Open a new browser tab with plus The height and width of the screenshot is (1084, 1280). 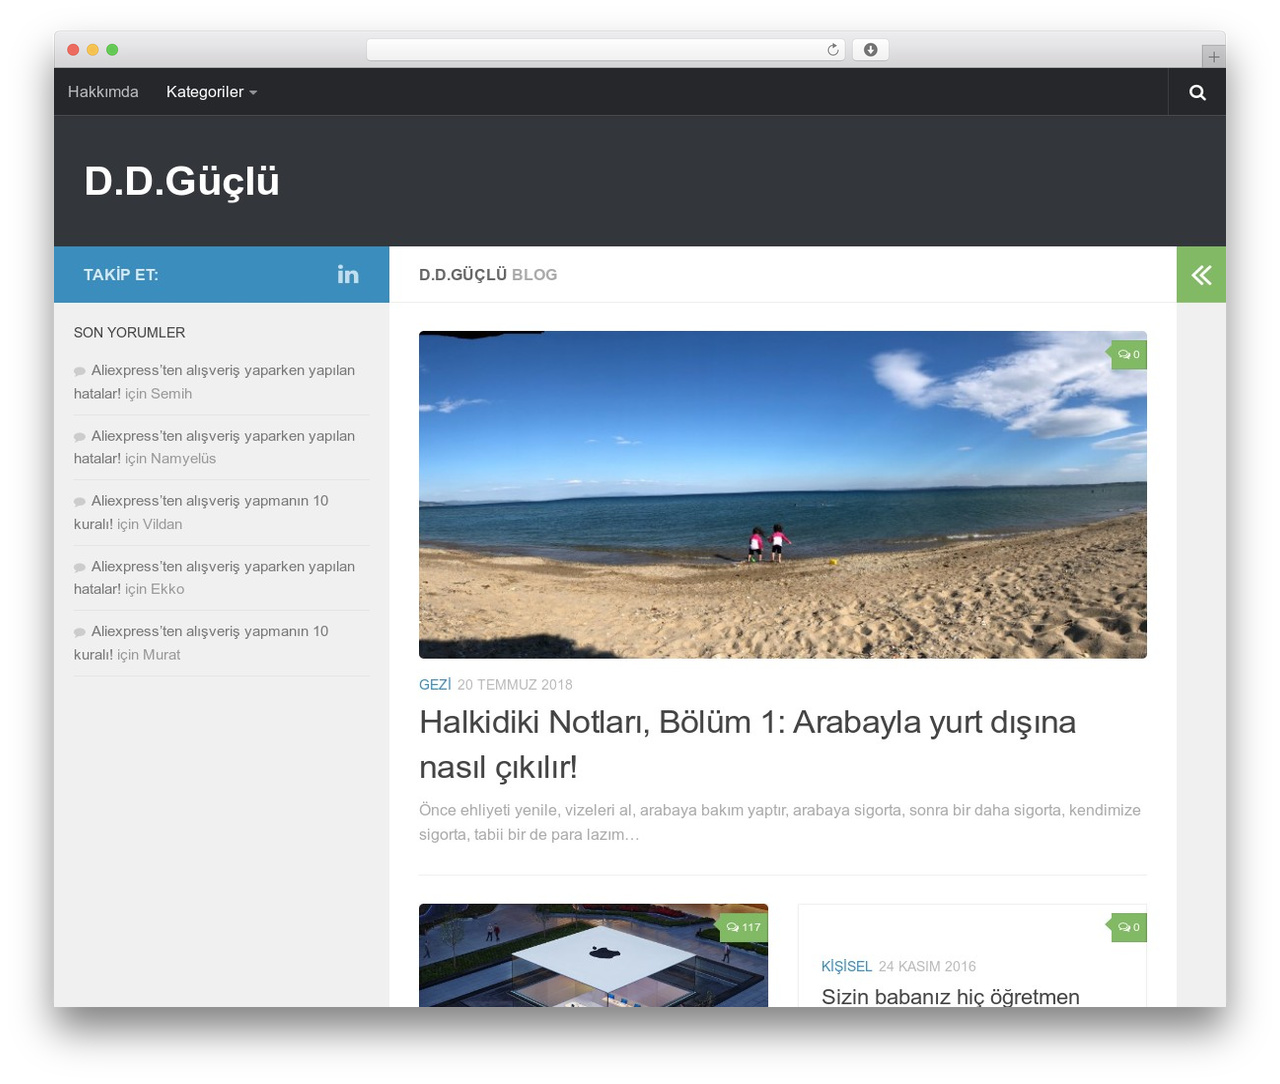tap(1213, 57)
